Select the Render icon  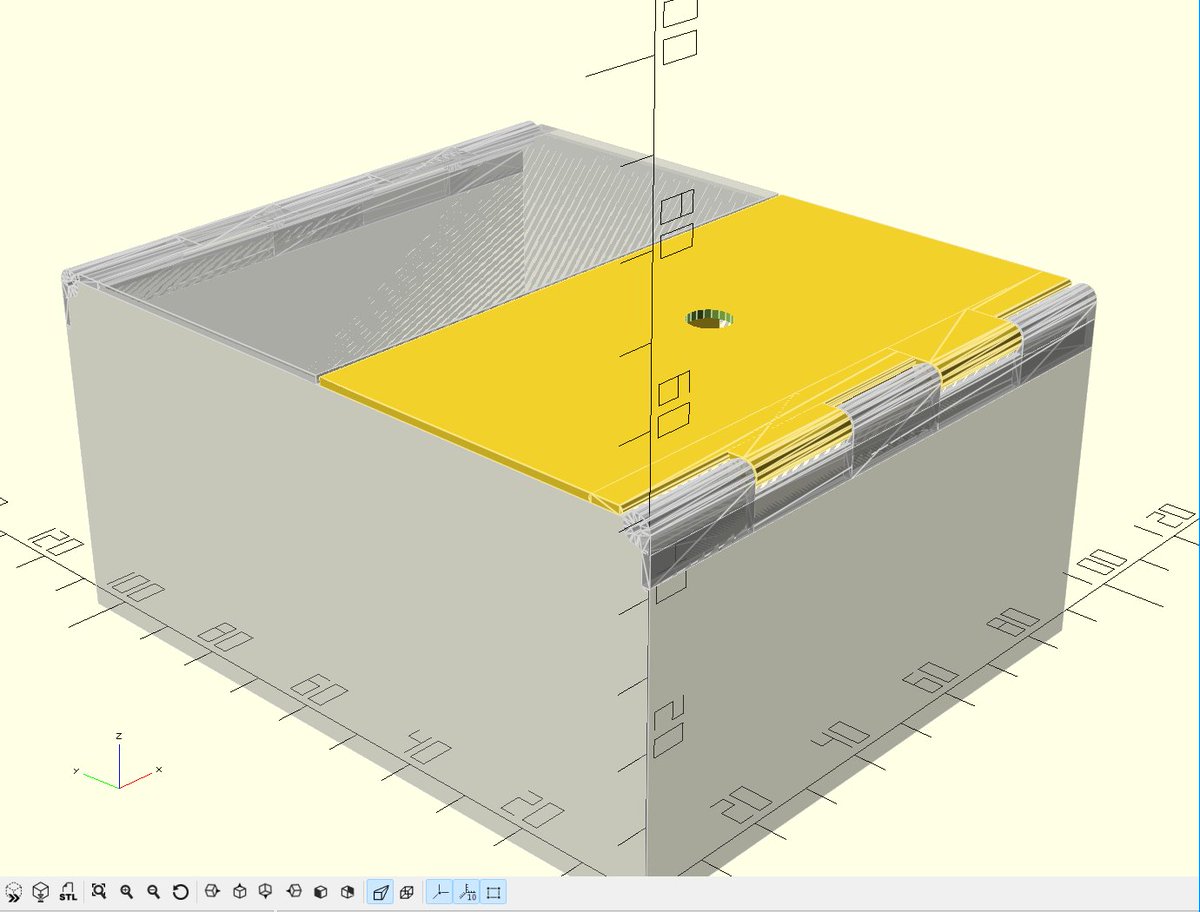41,893
